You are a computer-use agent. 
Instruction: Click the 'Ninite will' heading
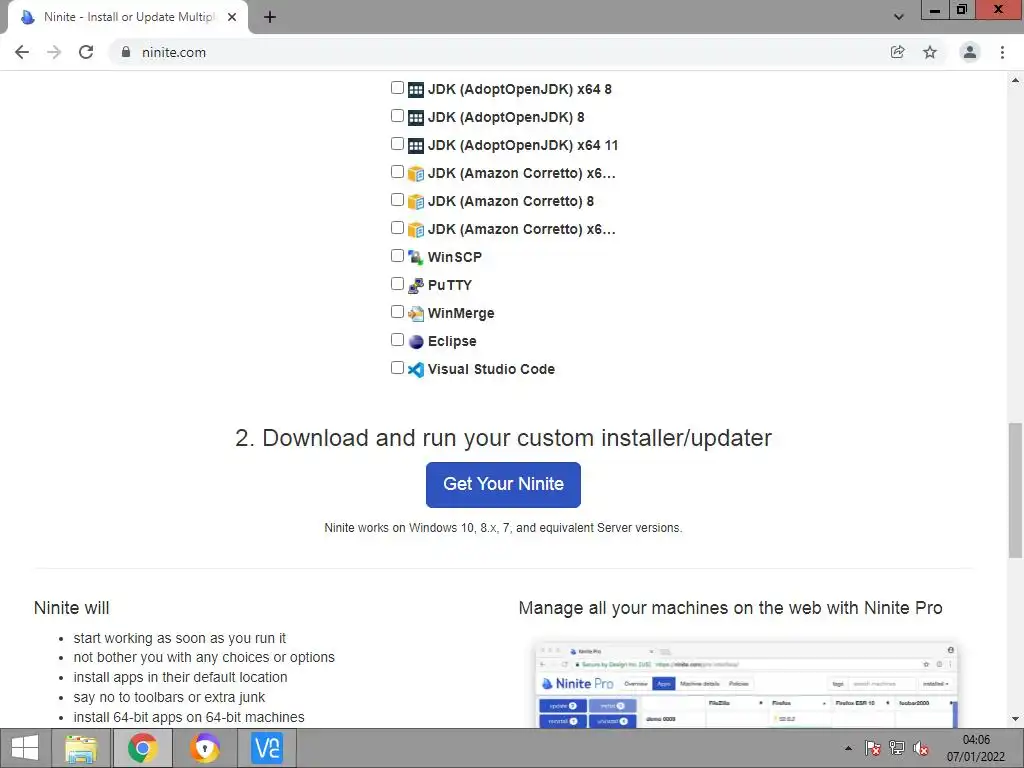pos(72,608)
